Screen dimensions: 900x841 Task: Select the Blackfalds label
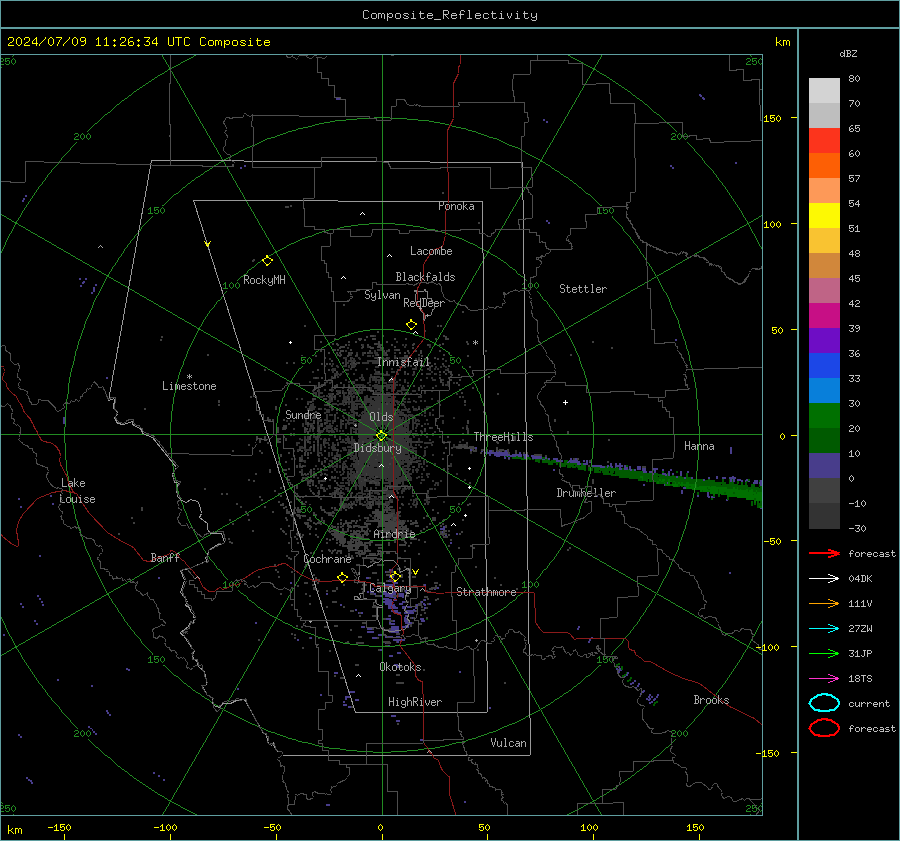425,277
